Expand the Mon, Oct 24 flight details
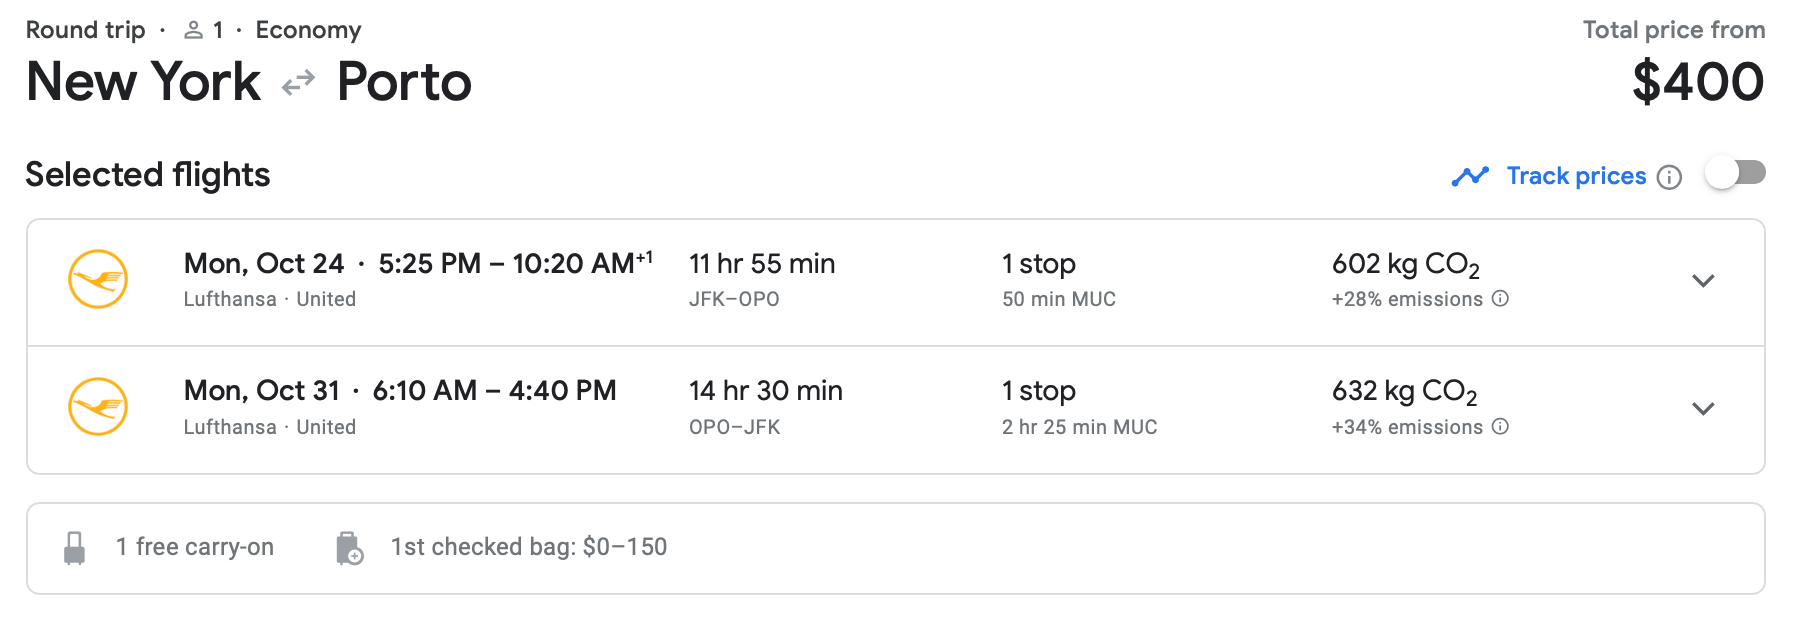The width and height of the screenshot is (1800, 618). [1702, 280]
